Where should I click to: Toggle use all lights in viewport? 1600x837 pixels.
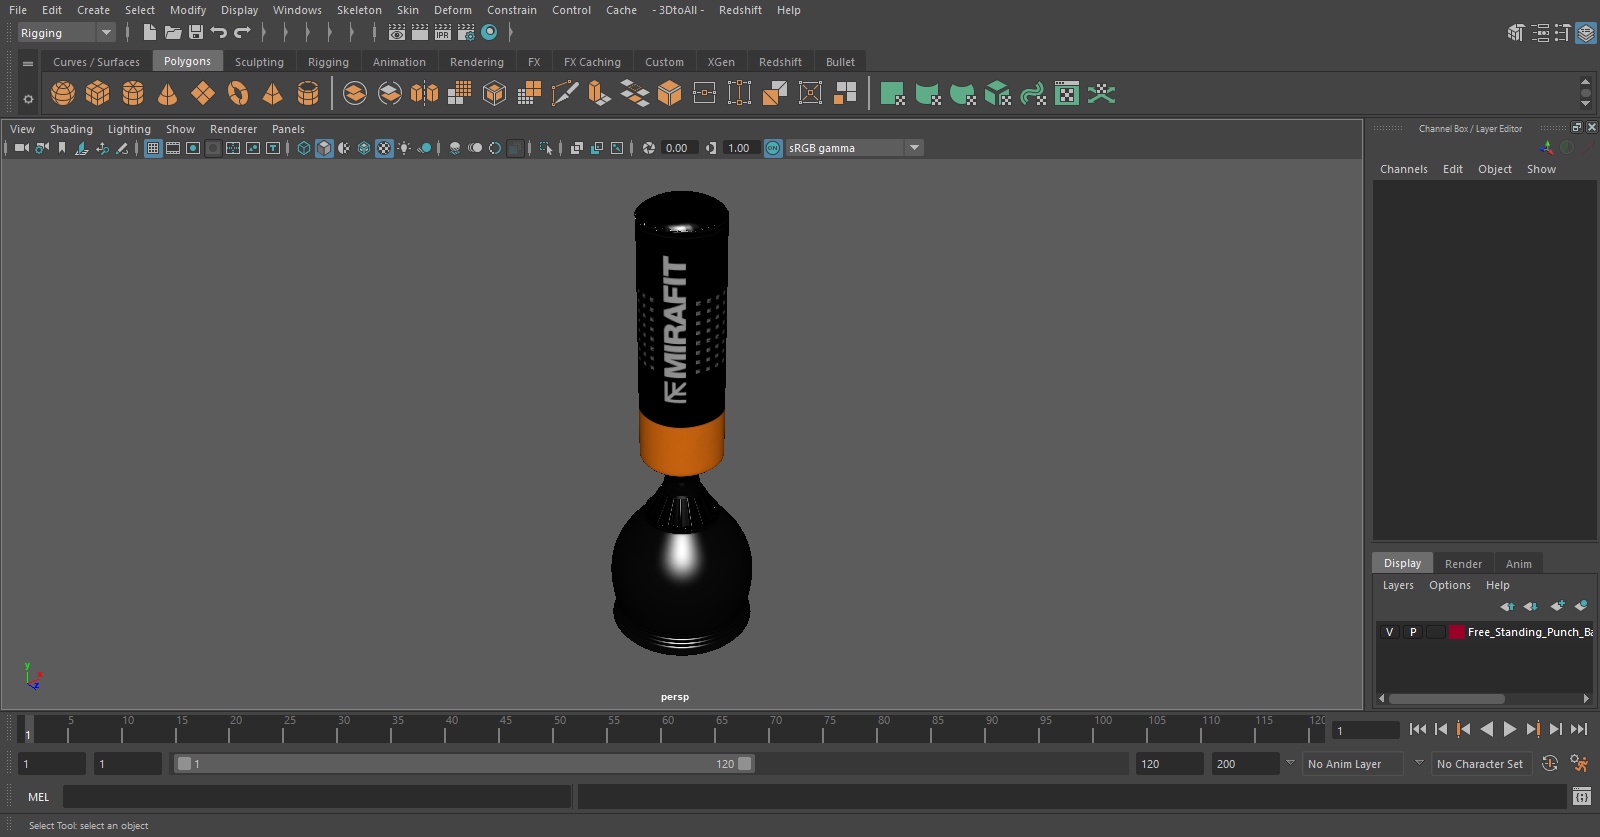click(x=404, y=148)
